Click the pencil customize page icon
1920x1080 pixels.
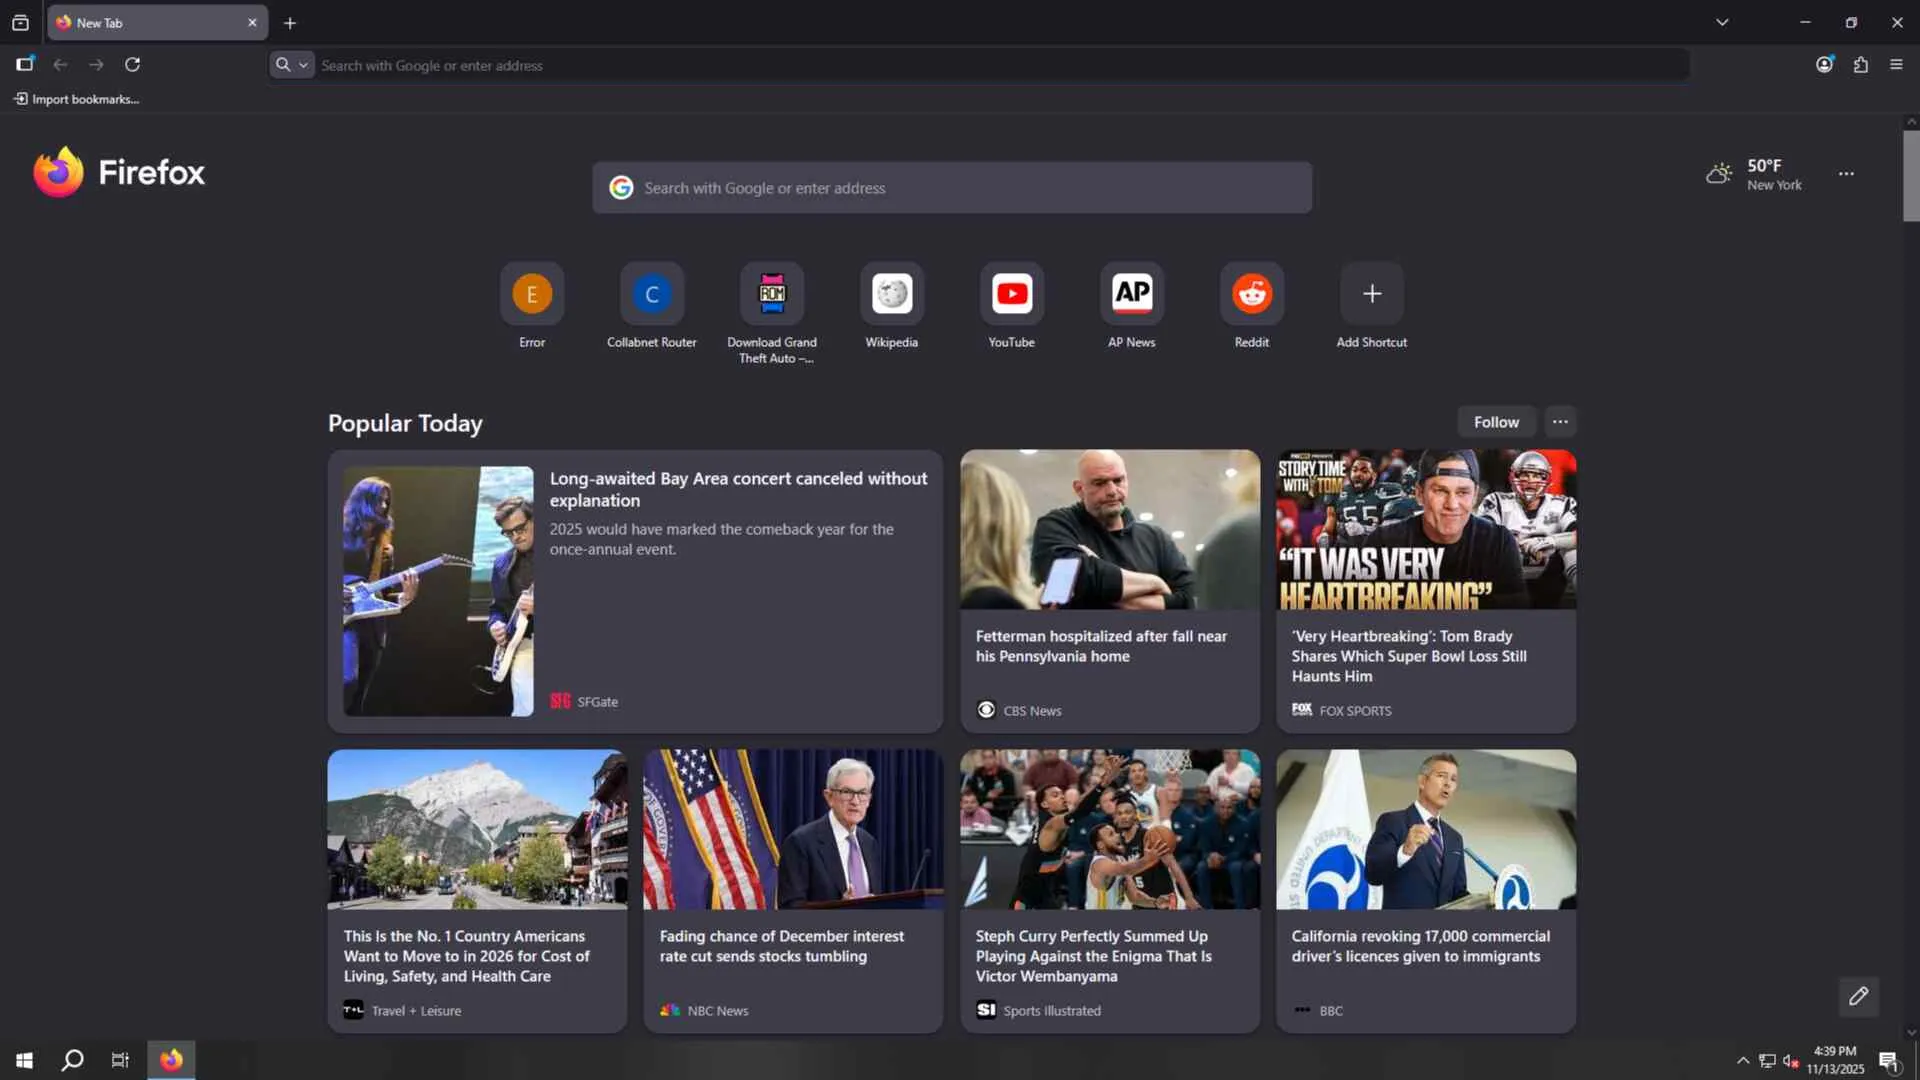pos(1858,996)
